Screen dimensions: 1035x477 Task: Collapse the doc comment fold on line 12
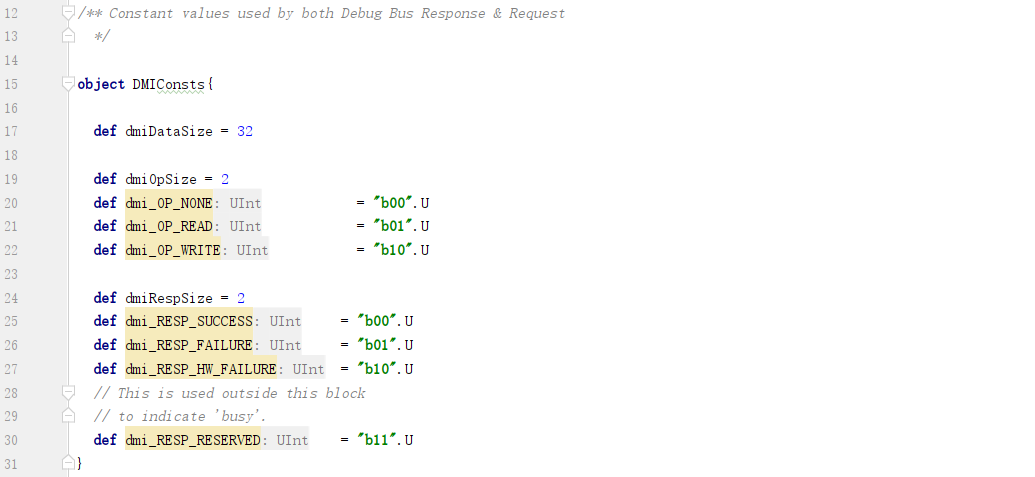(69, 13)
